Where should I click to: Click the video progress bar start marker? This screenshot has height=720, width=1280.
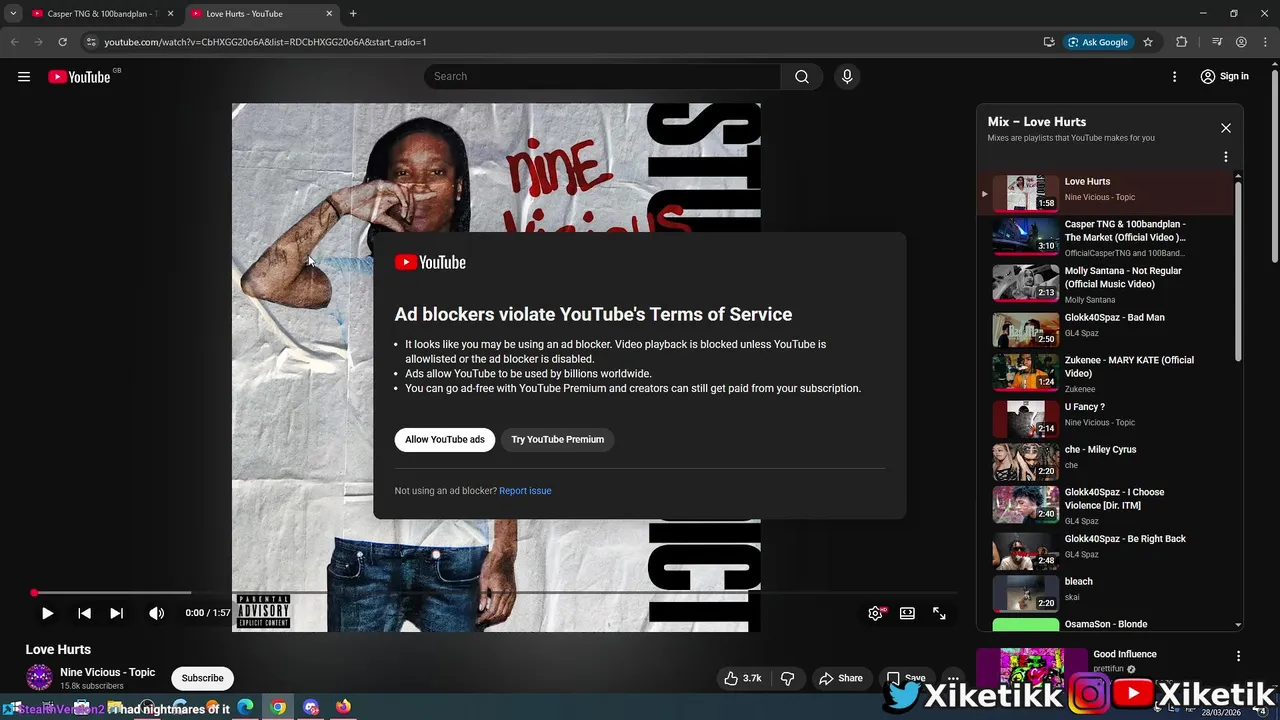tap(34, 593)
